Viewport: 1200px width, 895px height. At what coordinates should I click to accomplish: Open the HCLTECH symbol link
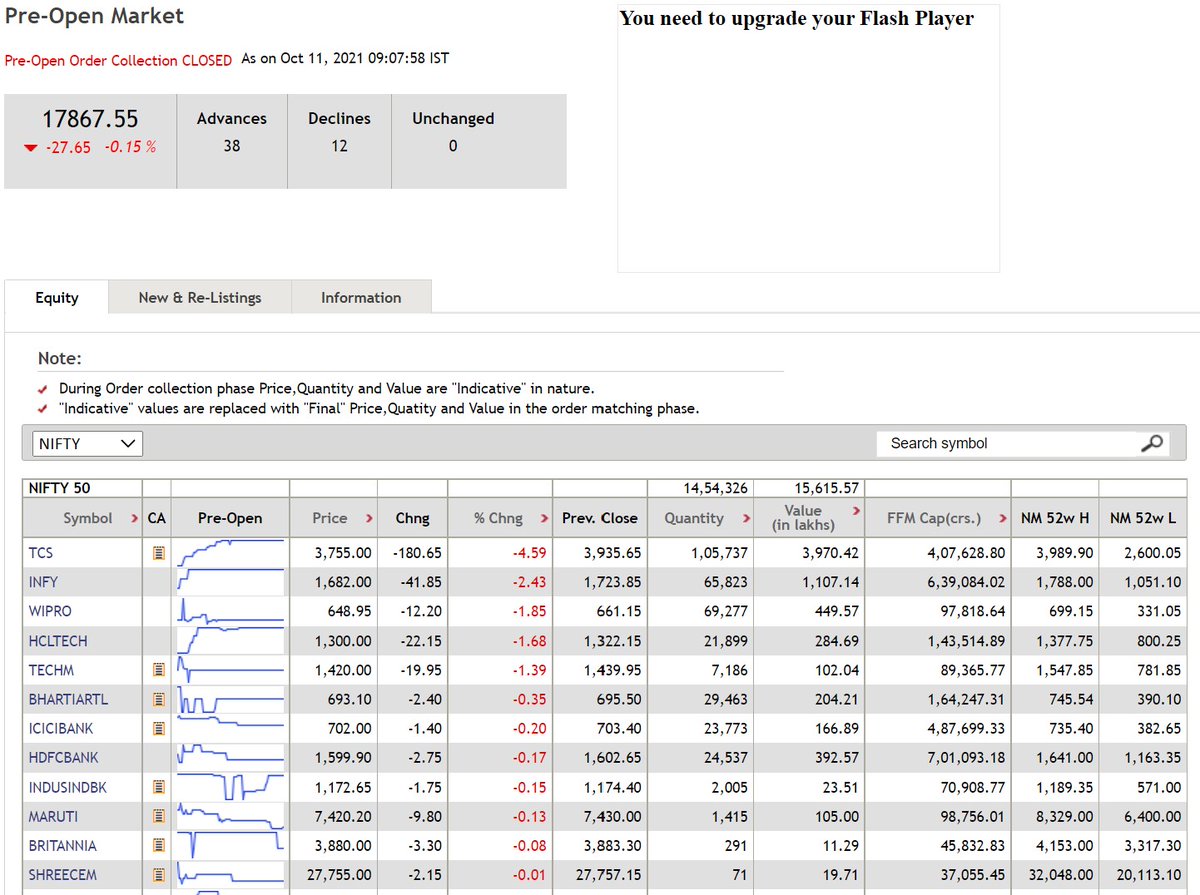58,641
